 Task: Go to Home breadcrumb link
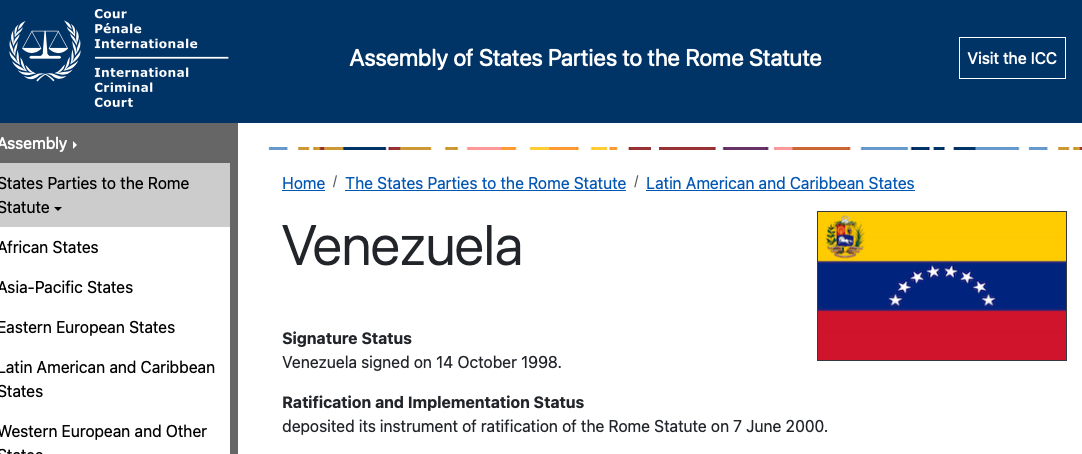point(303,183)
